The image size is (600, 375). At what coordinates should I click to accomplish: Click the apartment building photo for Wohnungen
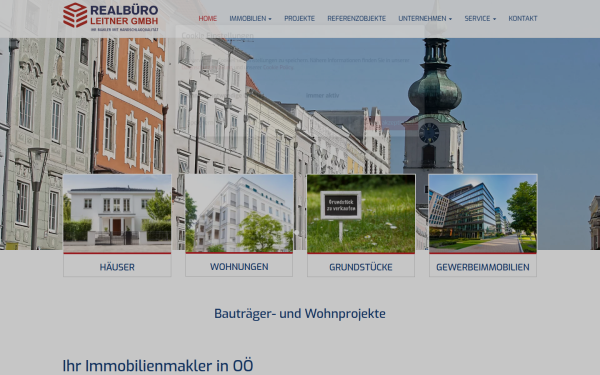click(x=239, y=214)
